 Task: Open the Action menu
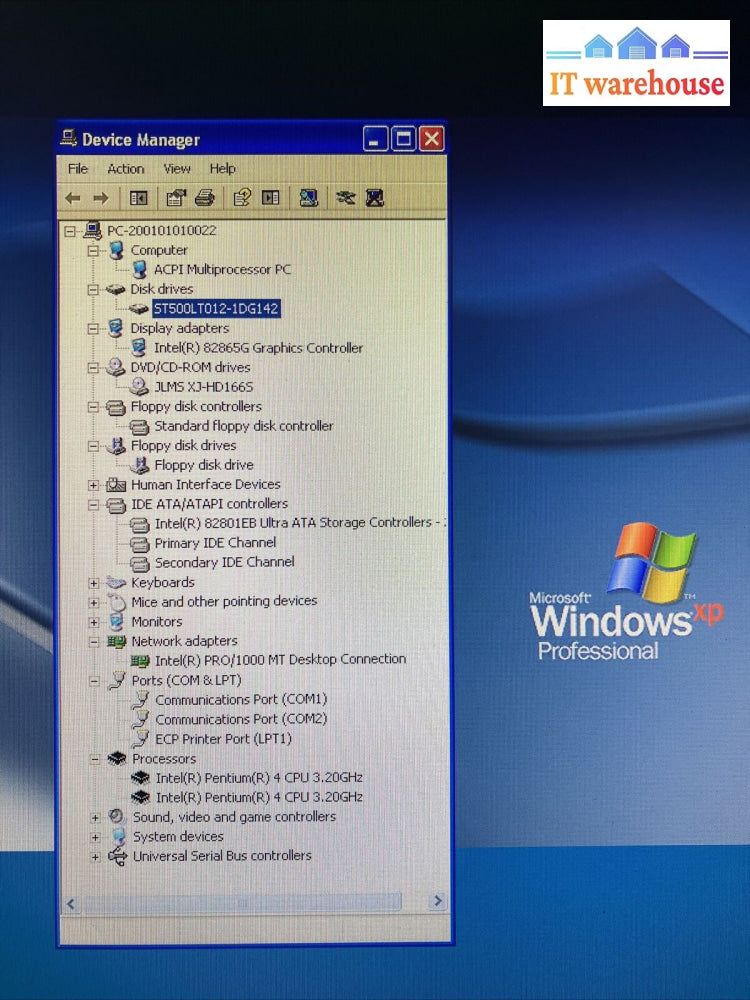126,169
